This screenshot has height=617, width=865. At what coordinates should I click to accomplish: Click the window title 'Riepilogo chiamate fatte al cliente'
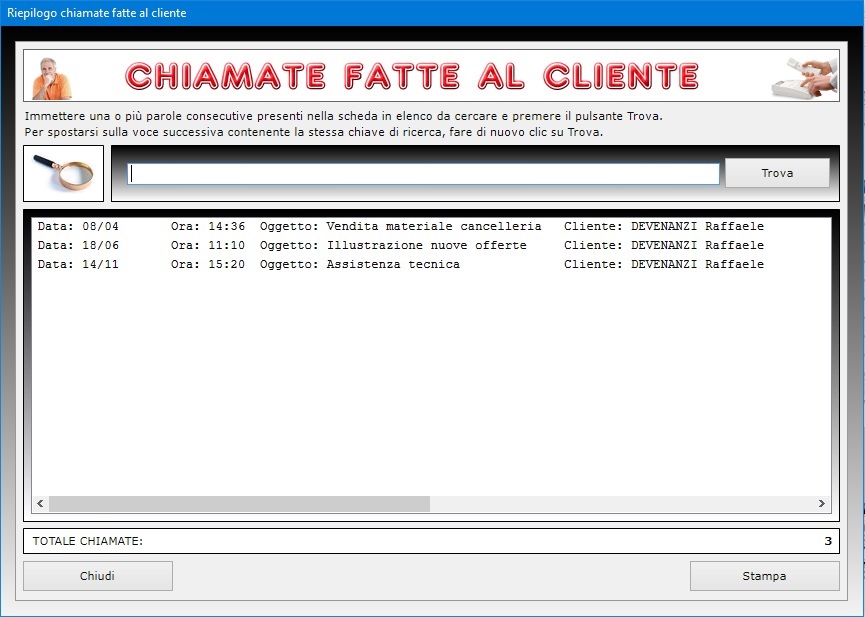point(97,13)
